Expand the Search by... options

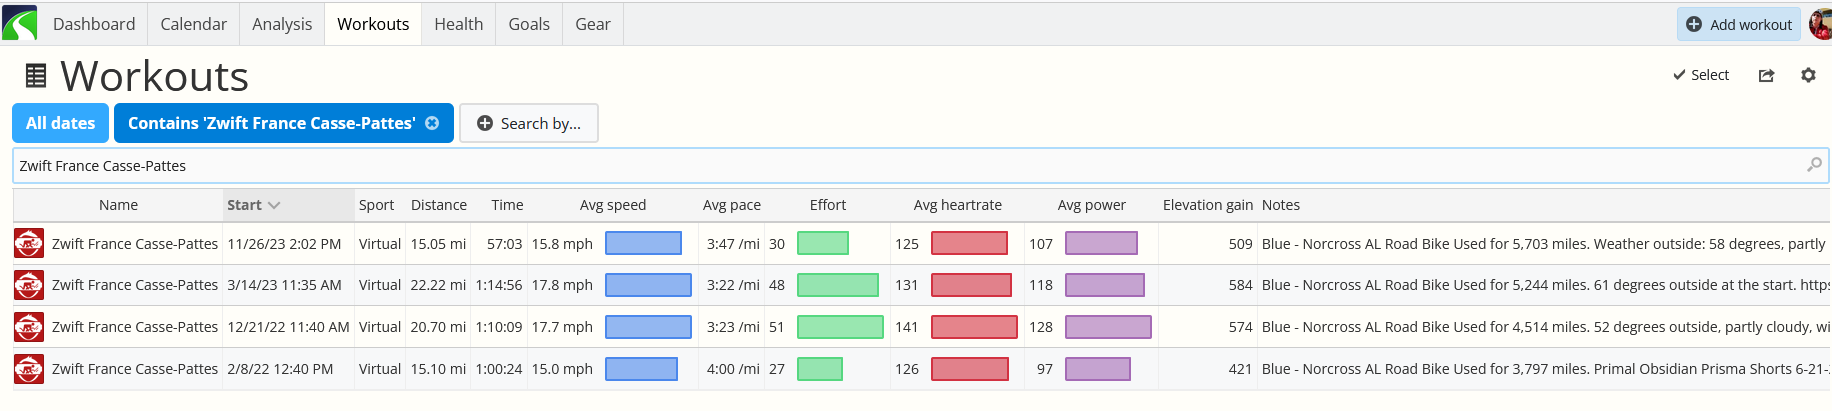(528, 123)
